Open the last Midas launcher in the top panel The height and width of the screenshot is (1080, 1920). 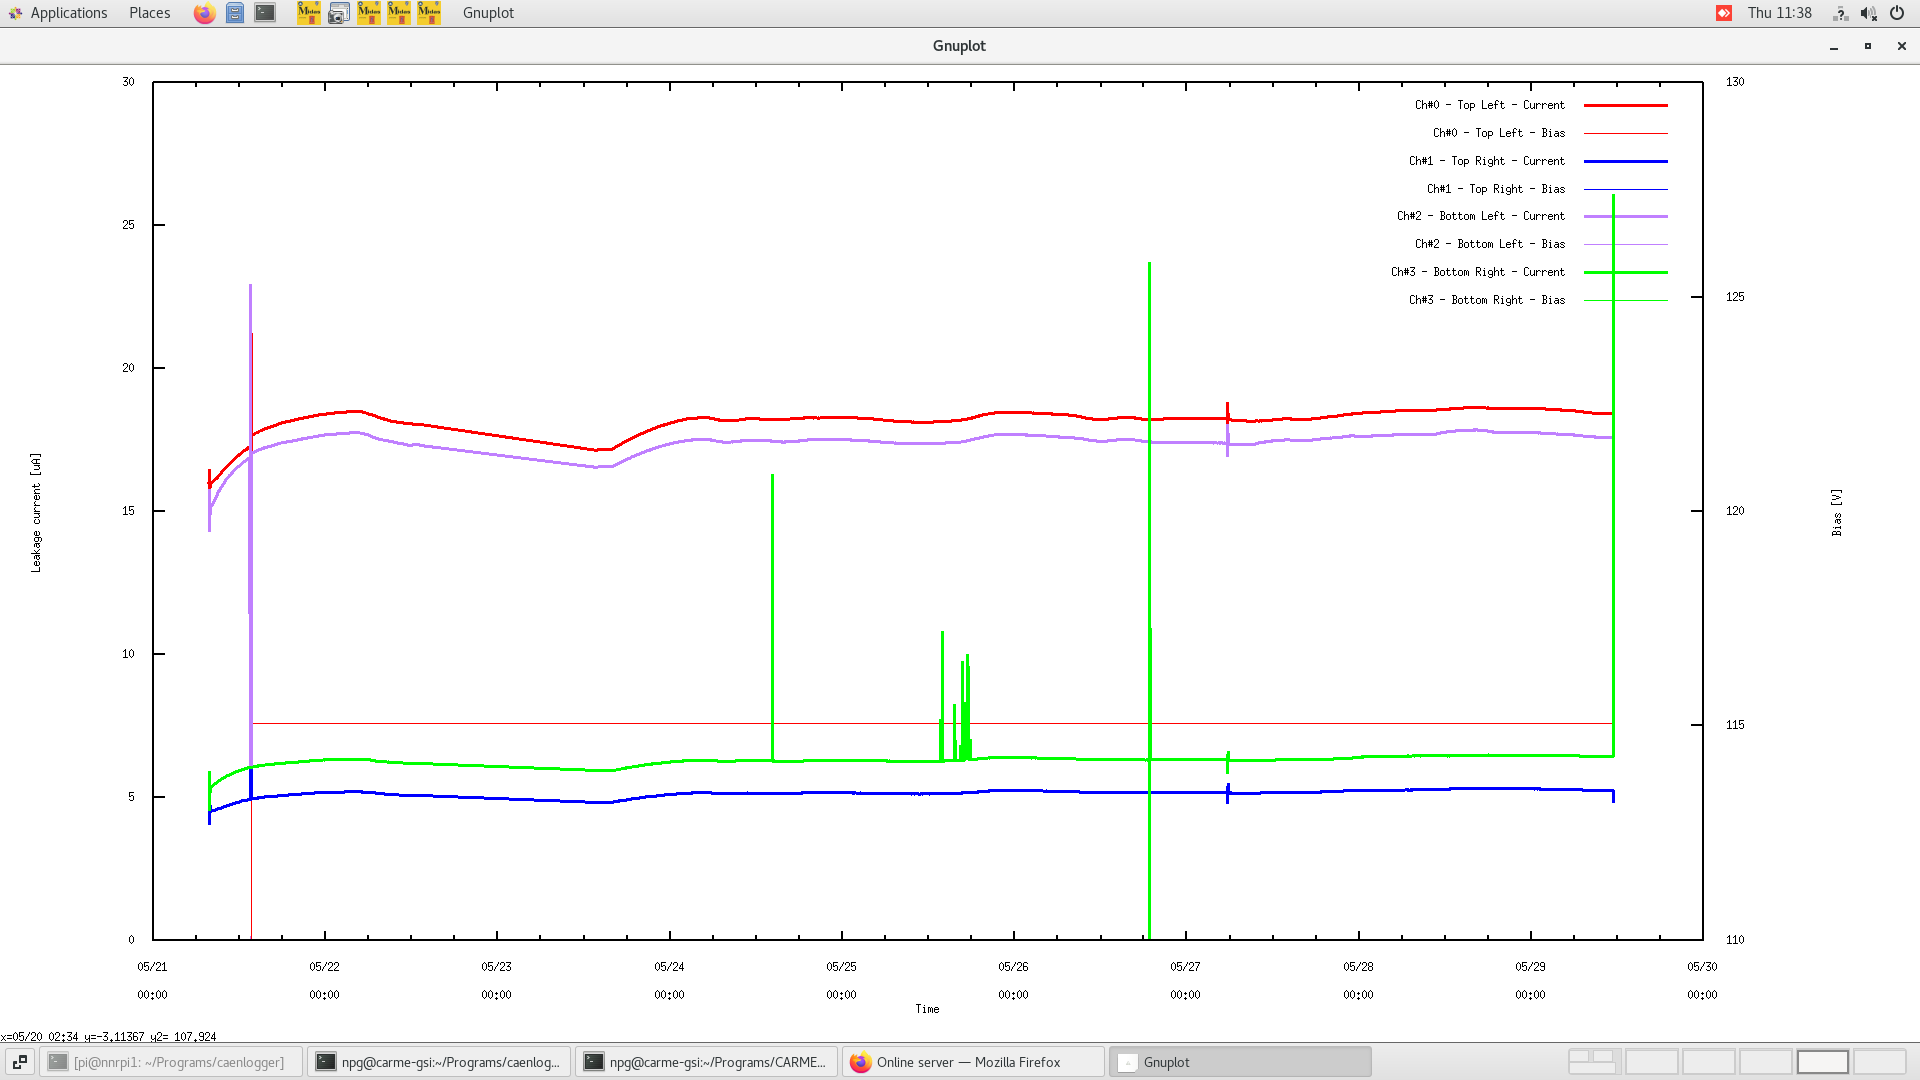pos(428,13)
